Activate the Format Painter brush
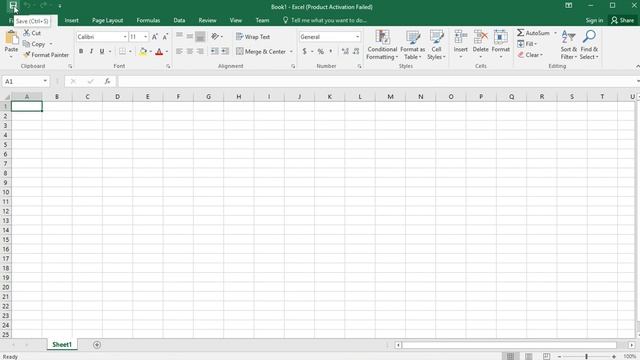640x360 pixels. (x=27, y=54)
